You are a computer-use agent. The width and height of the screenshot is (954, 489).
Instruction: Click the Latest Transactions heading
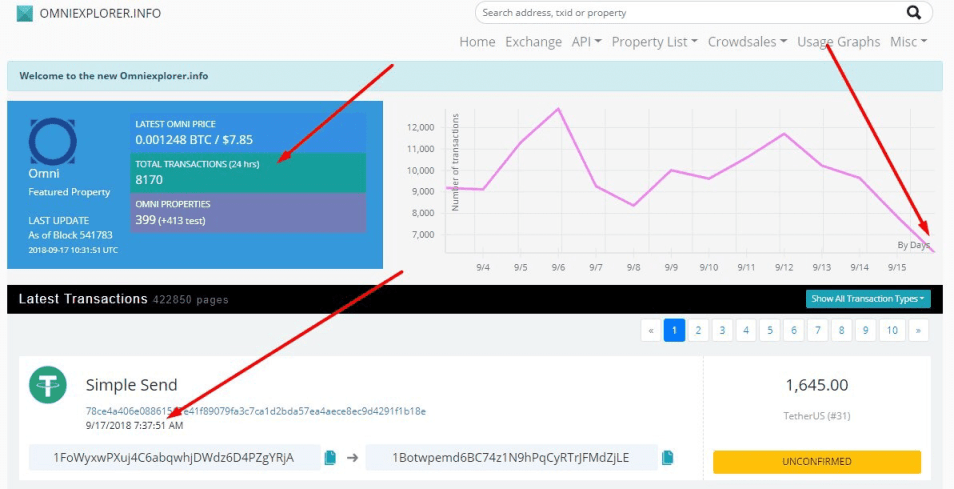83,299
